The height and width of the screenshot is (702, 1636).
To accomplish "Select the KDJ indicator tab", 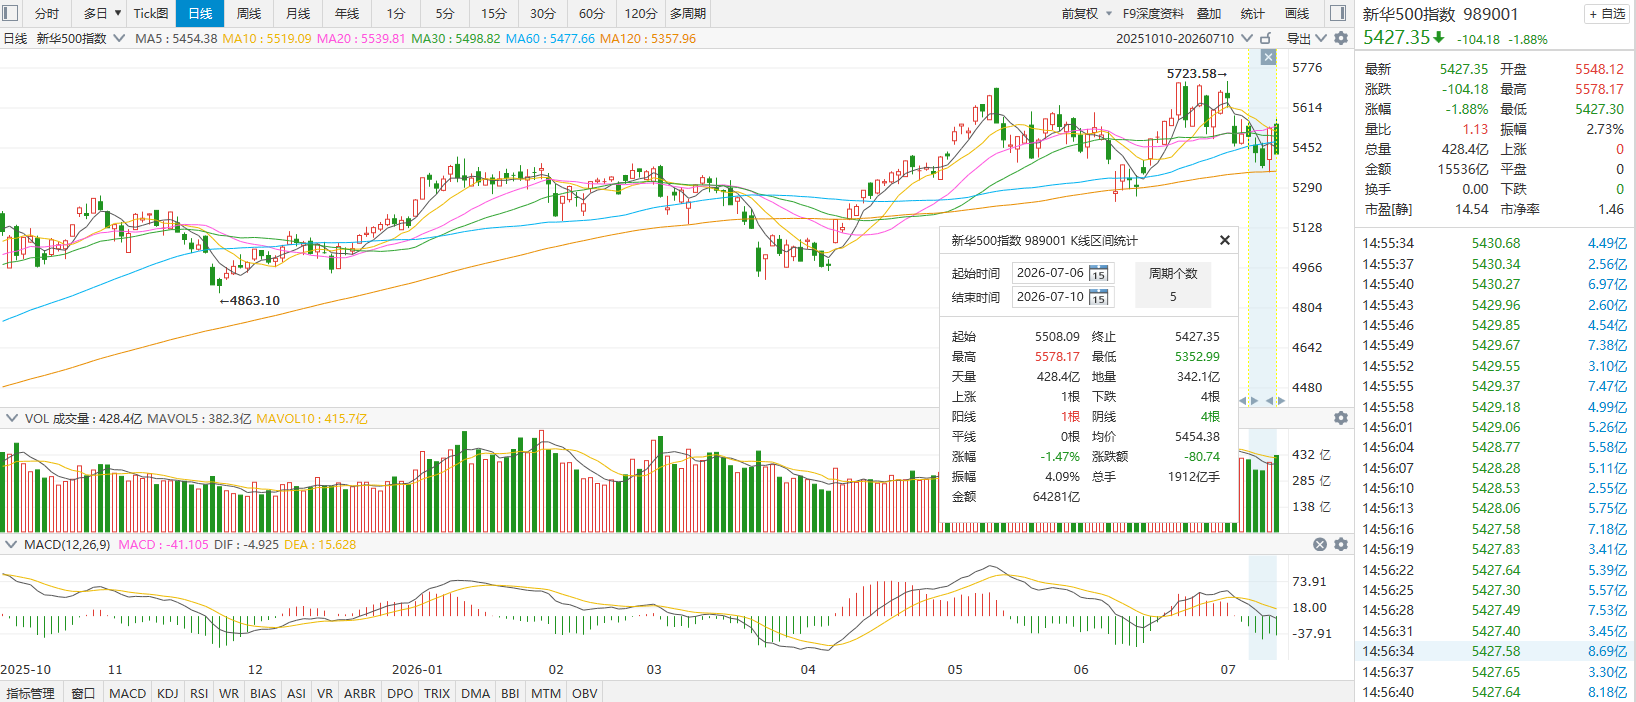I will pos(168,693).
